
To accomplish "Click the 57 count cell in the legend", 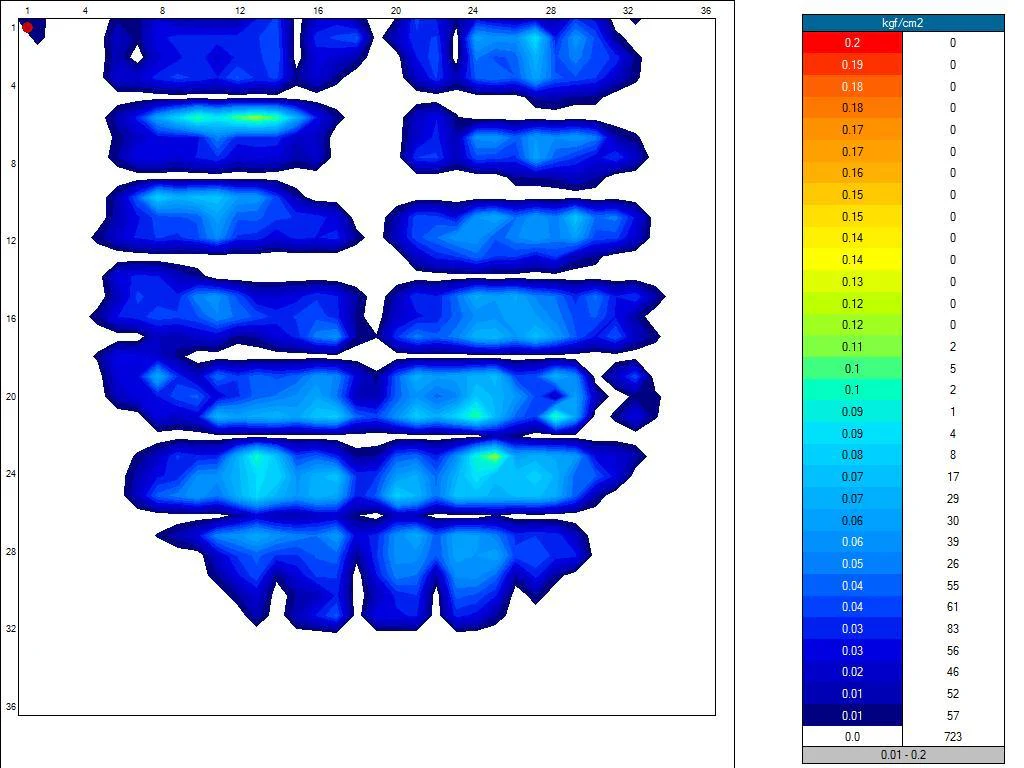I will 952,716.
